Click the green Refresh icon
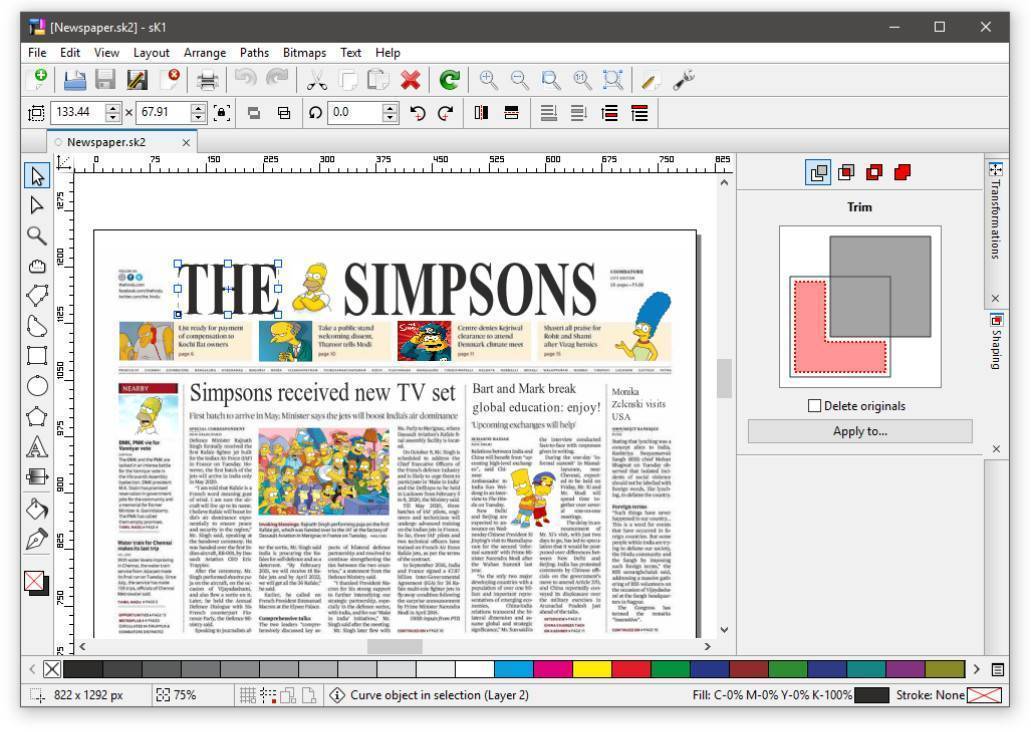This screenshot has width=1031, height=732. click(x=450, y=80)
